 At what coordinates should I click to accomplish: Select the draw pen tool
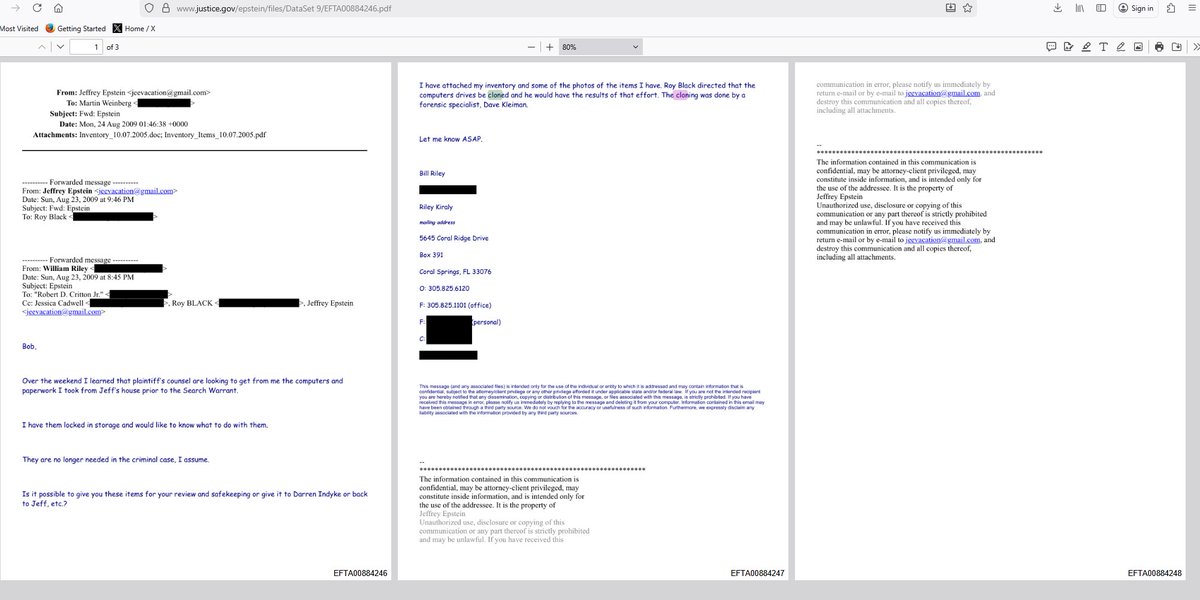click(x=1119, y=47)
